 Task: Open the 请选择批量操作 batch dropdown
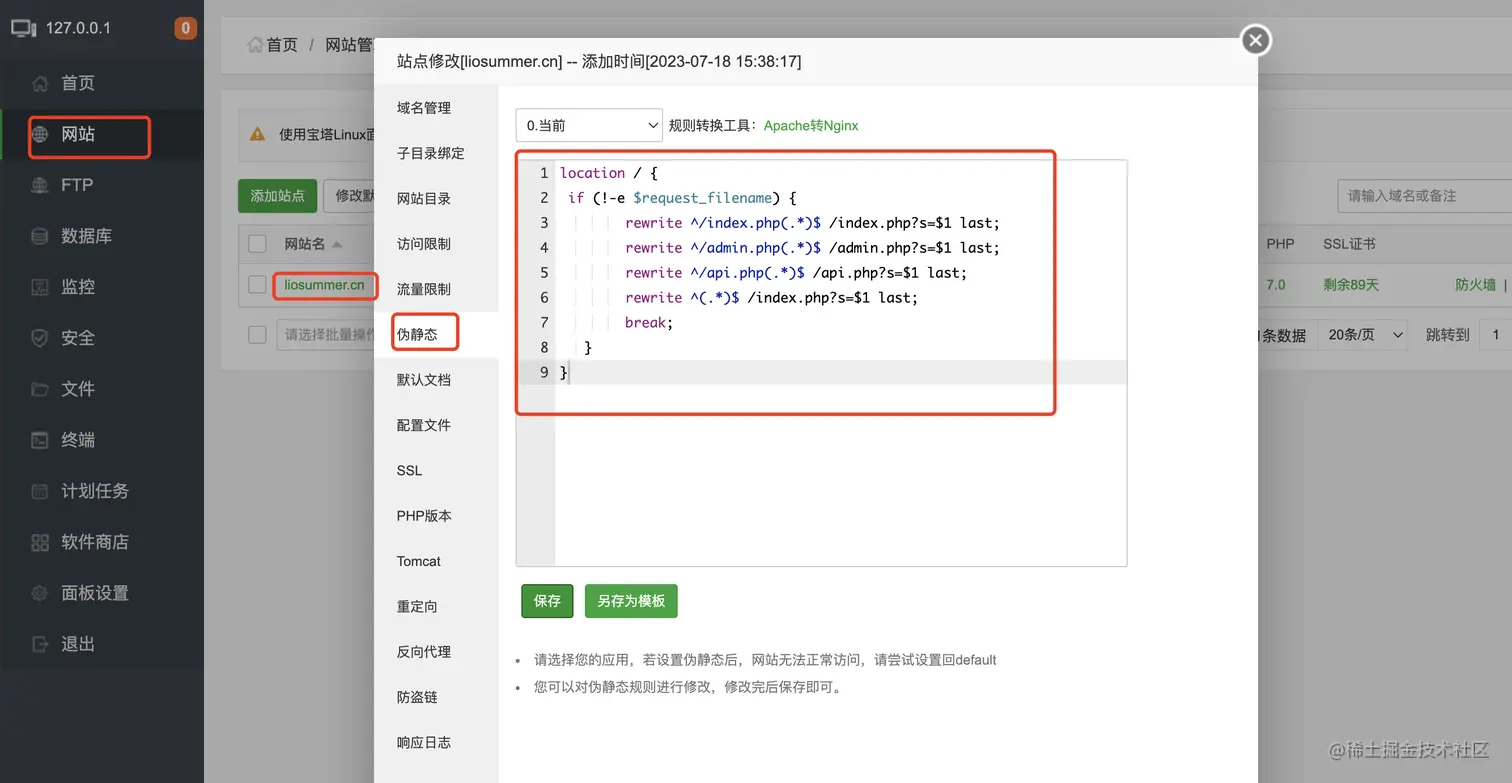326,335
